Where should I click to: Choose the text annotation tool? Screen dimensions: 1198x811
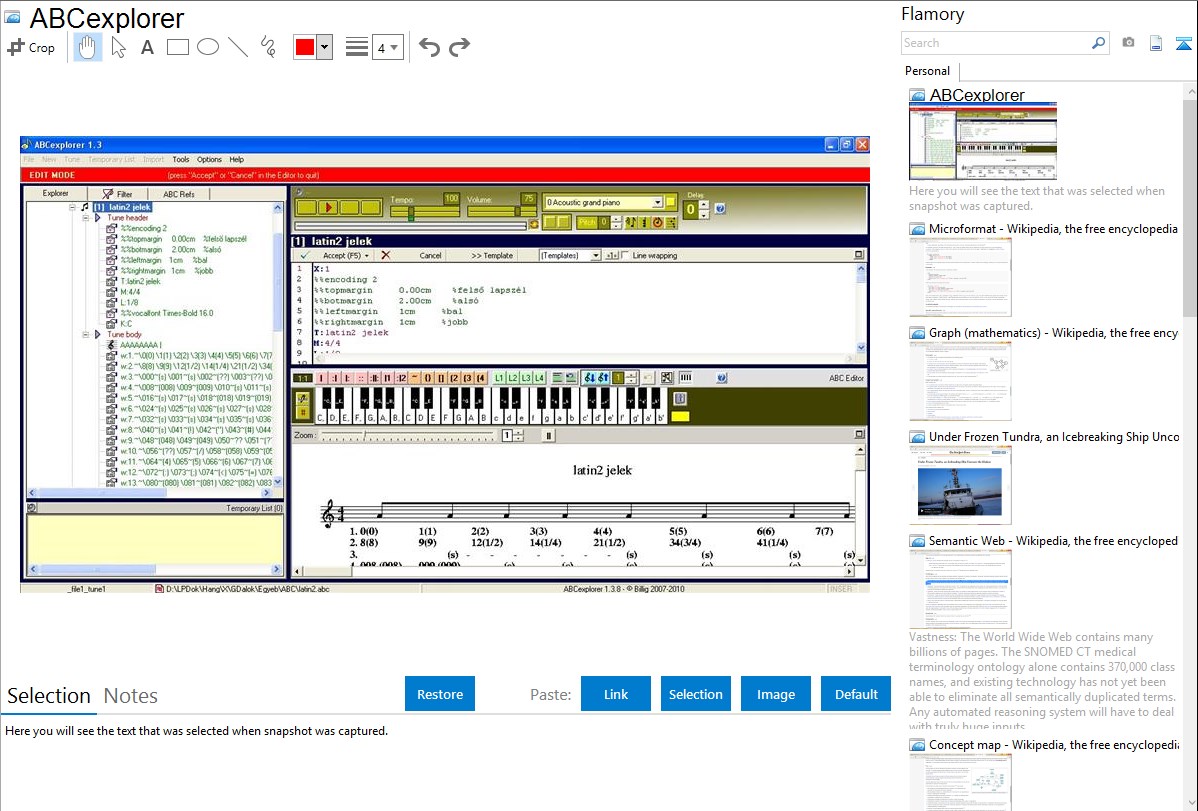(x=147, y=47)
